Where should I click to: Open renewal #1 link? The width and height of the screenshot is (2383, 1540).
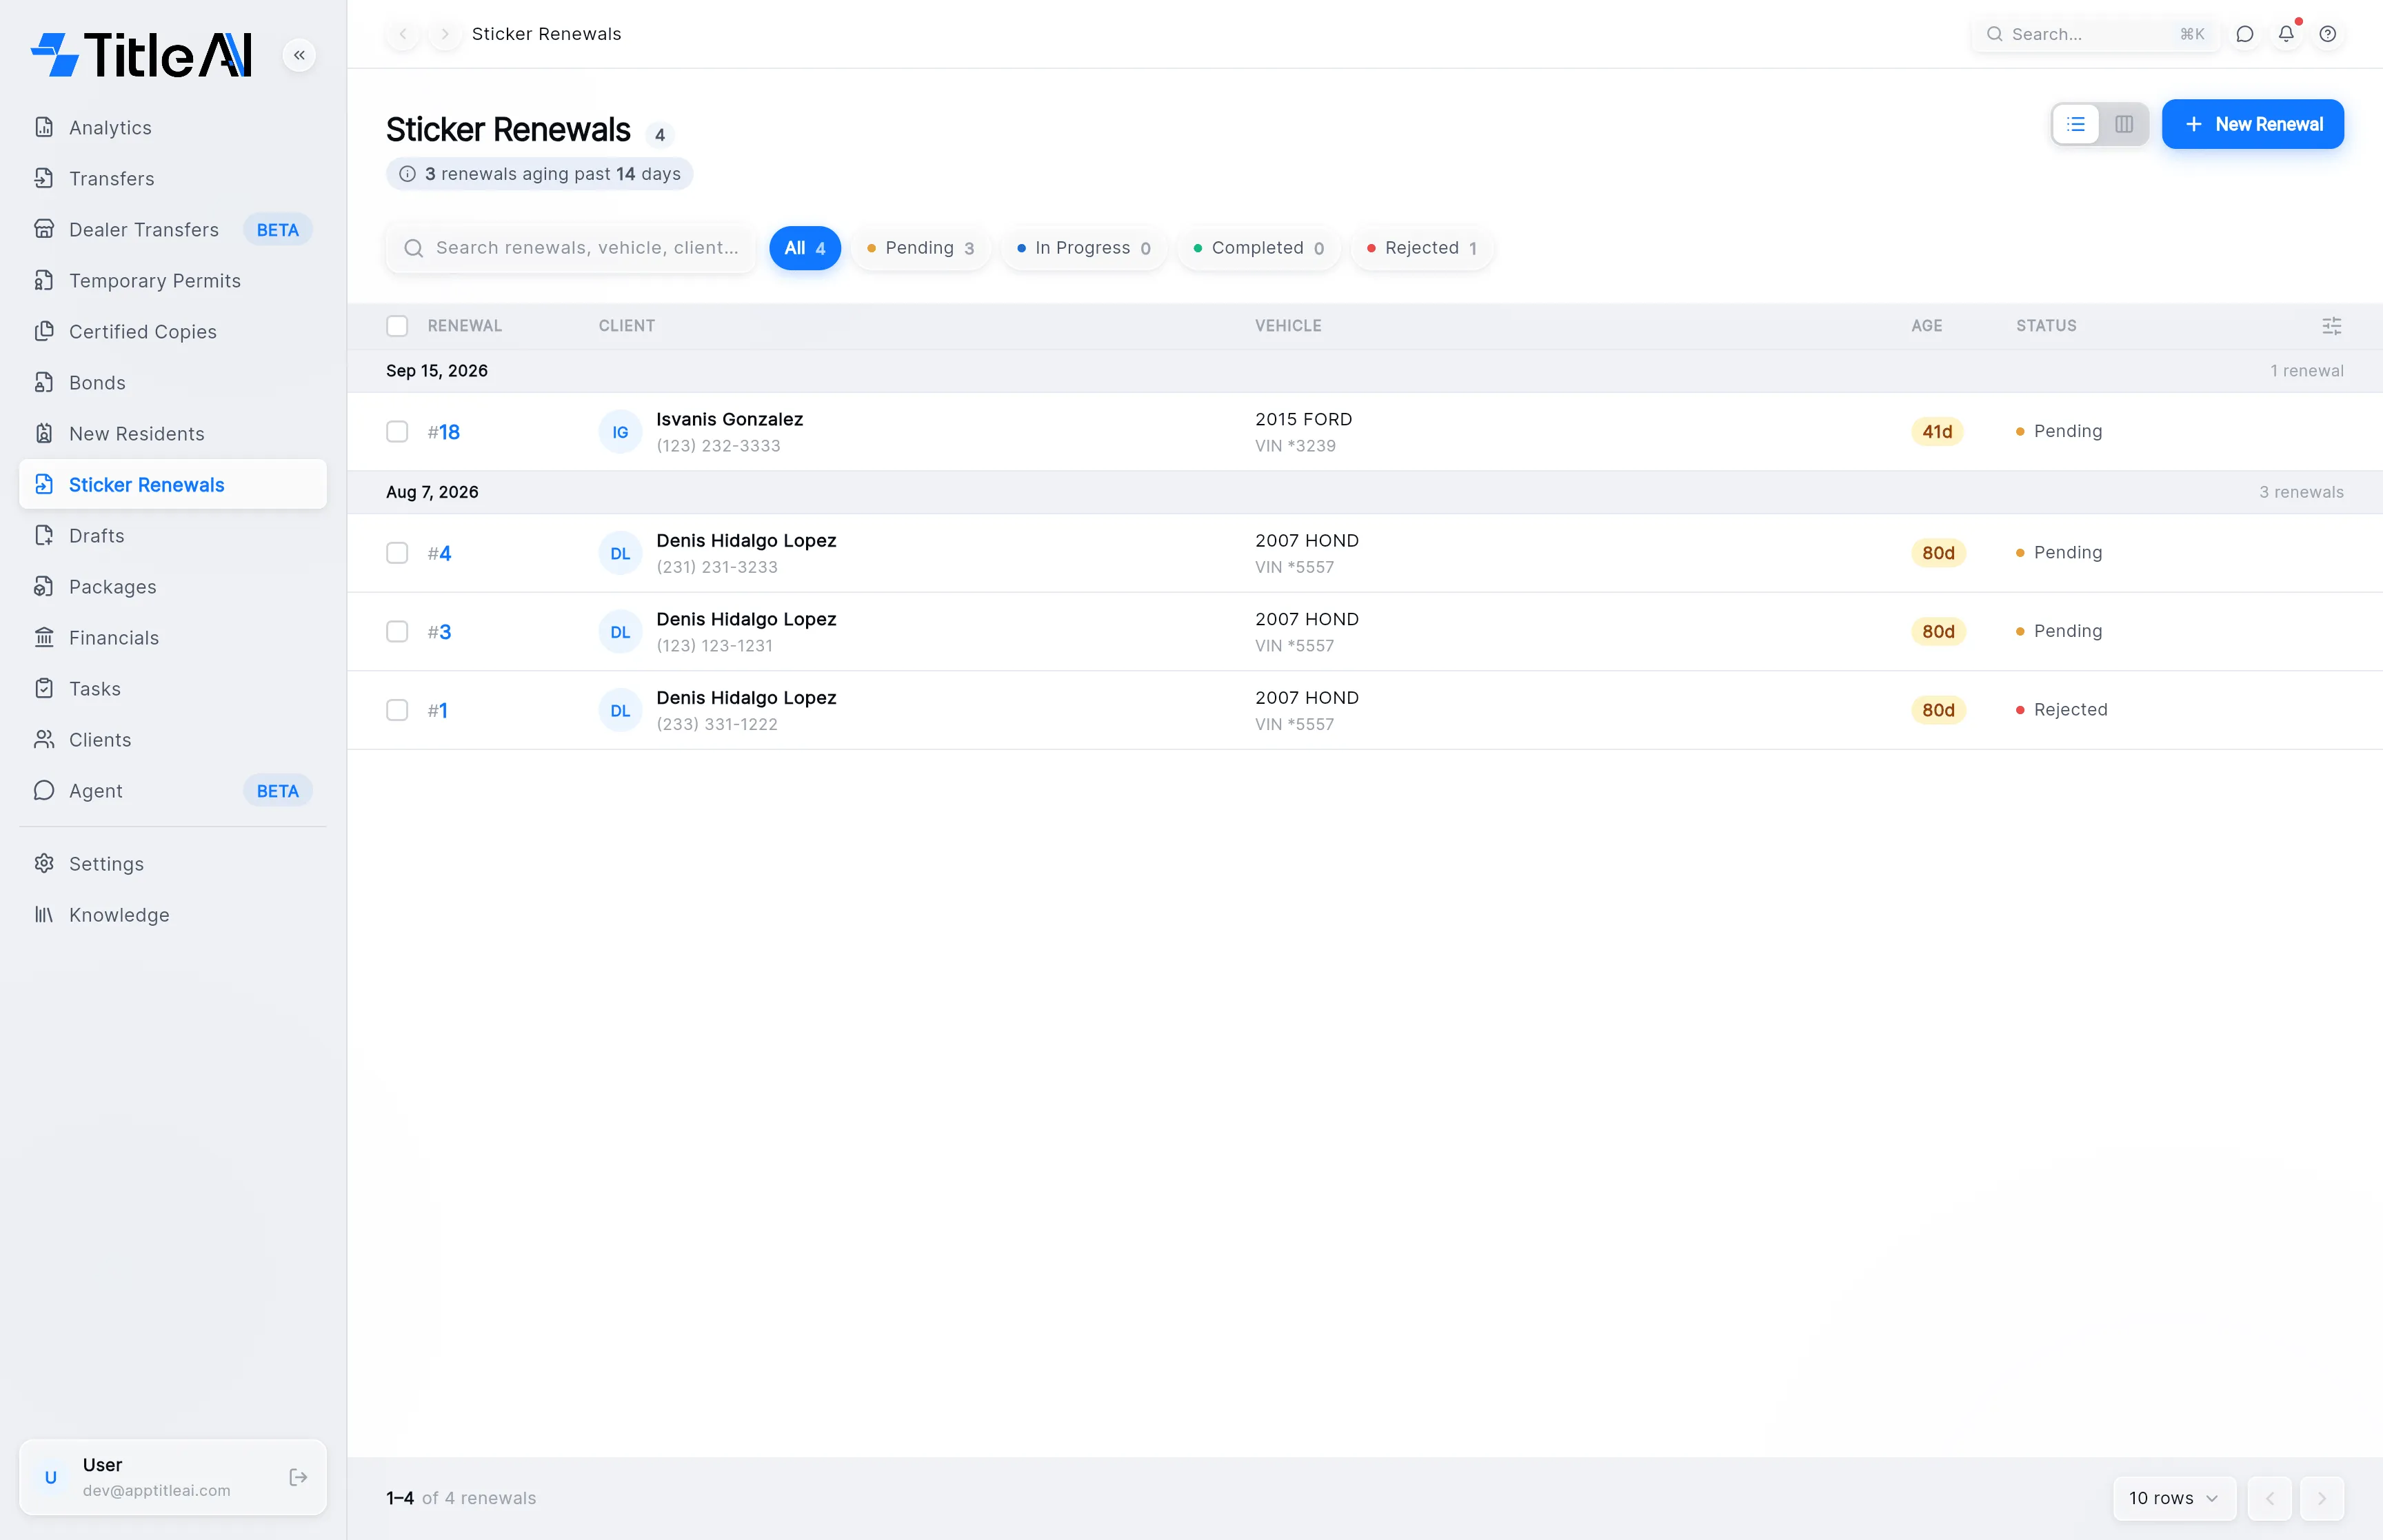[437, 710]
